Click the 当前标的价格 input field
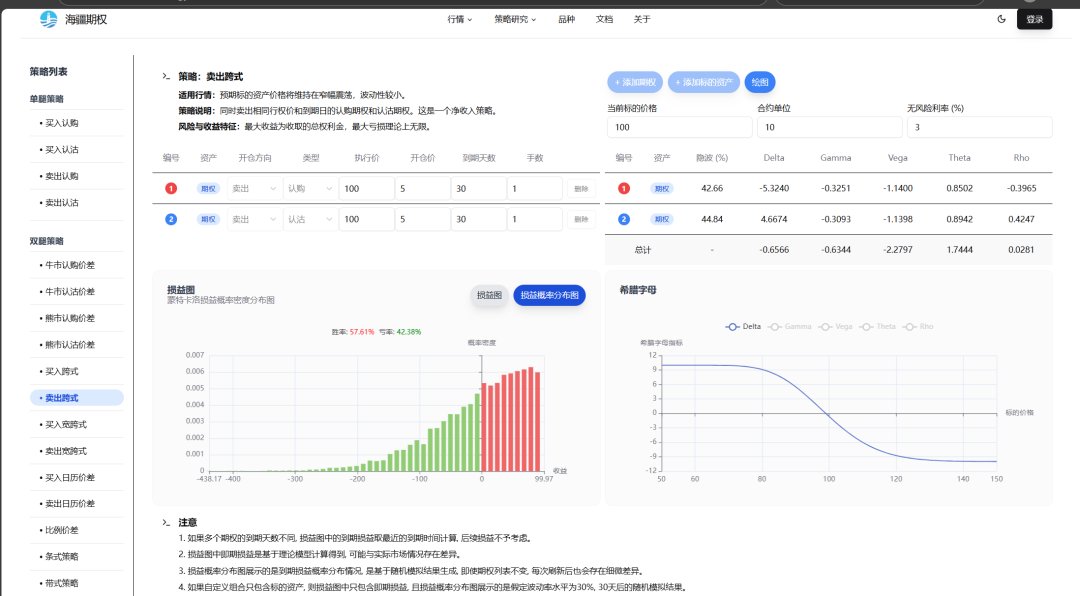The image size is (1080, 596). point(679,128)
